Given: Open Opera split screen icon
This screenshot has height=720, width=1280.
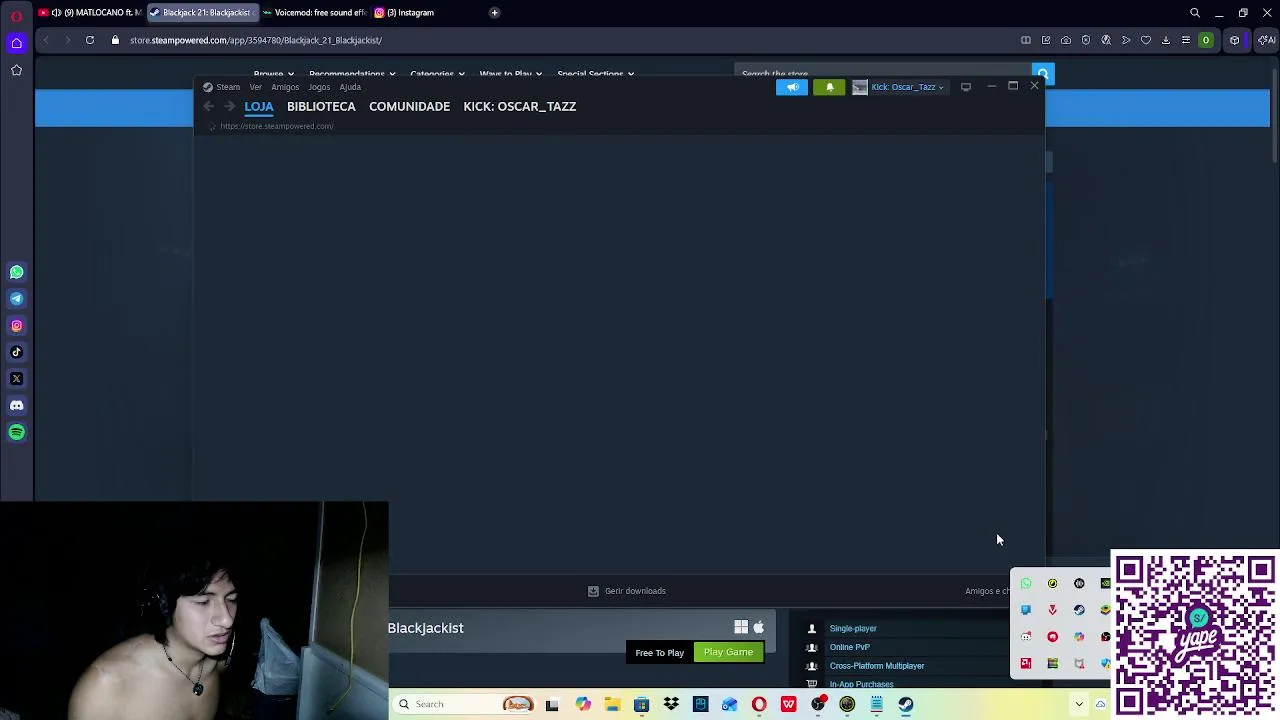Looking at the screenshot, I should [1025, 40].
